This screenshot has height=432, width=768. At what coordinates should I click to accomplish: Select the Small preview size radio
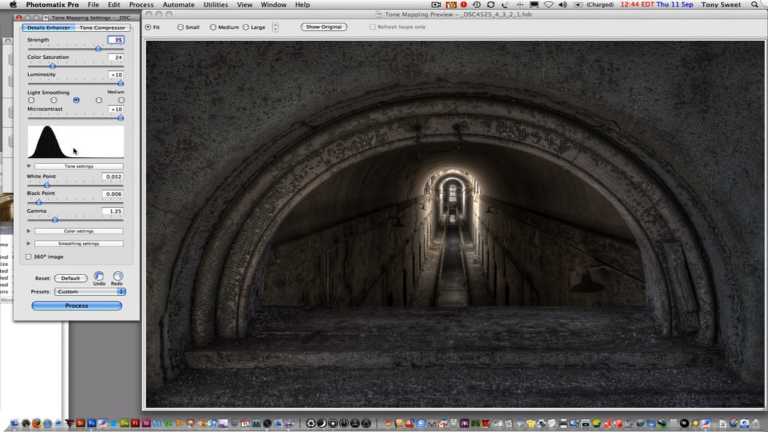pyautogui.click(x=181, y=27)
